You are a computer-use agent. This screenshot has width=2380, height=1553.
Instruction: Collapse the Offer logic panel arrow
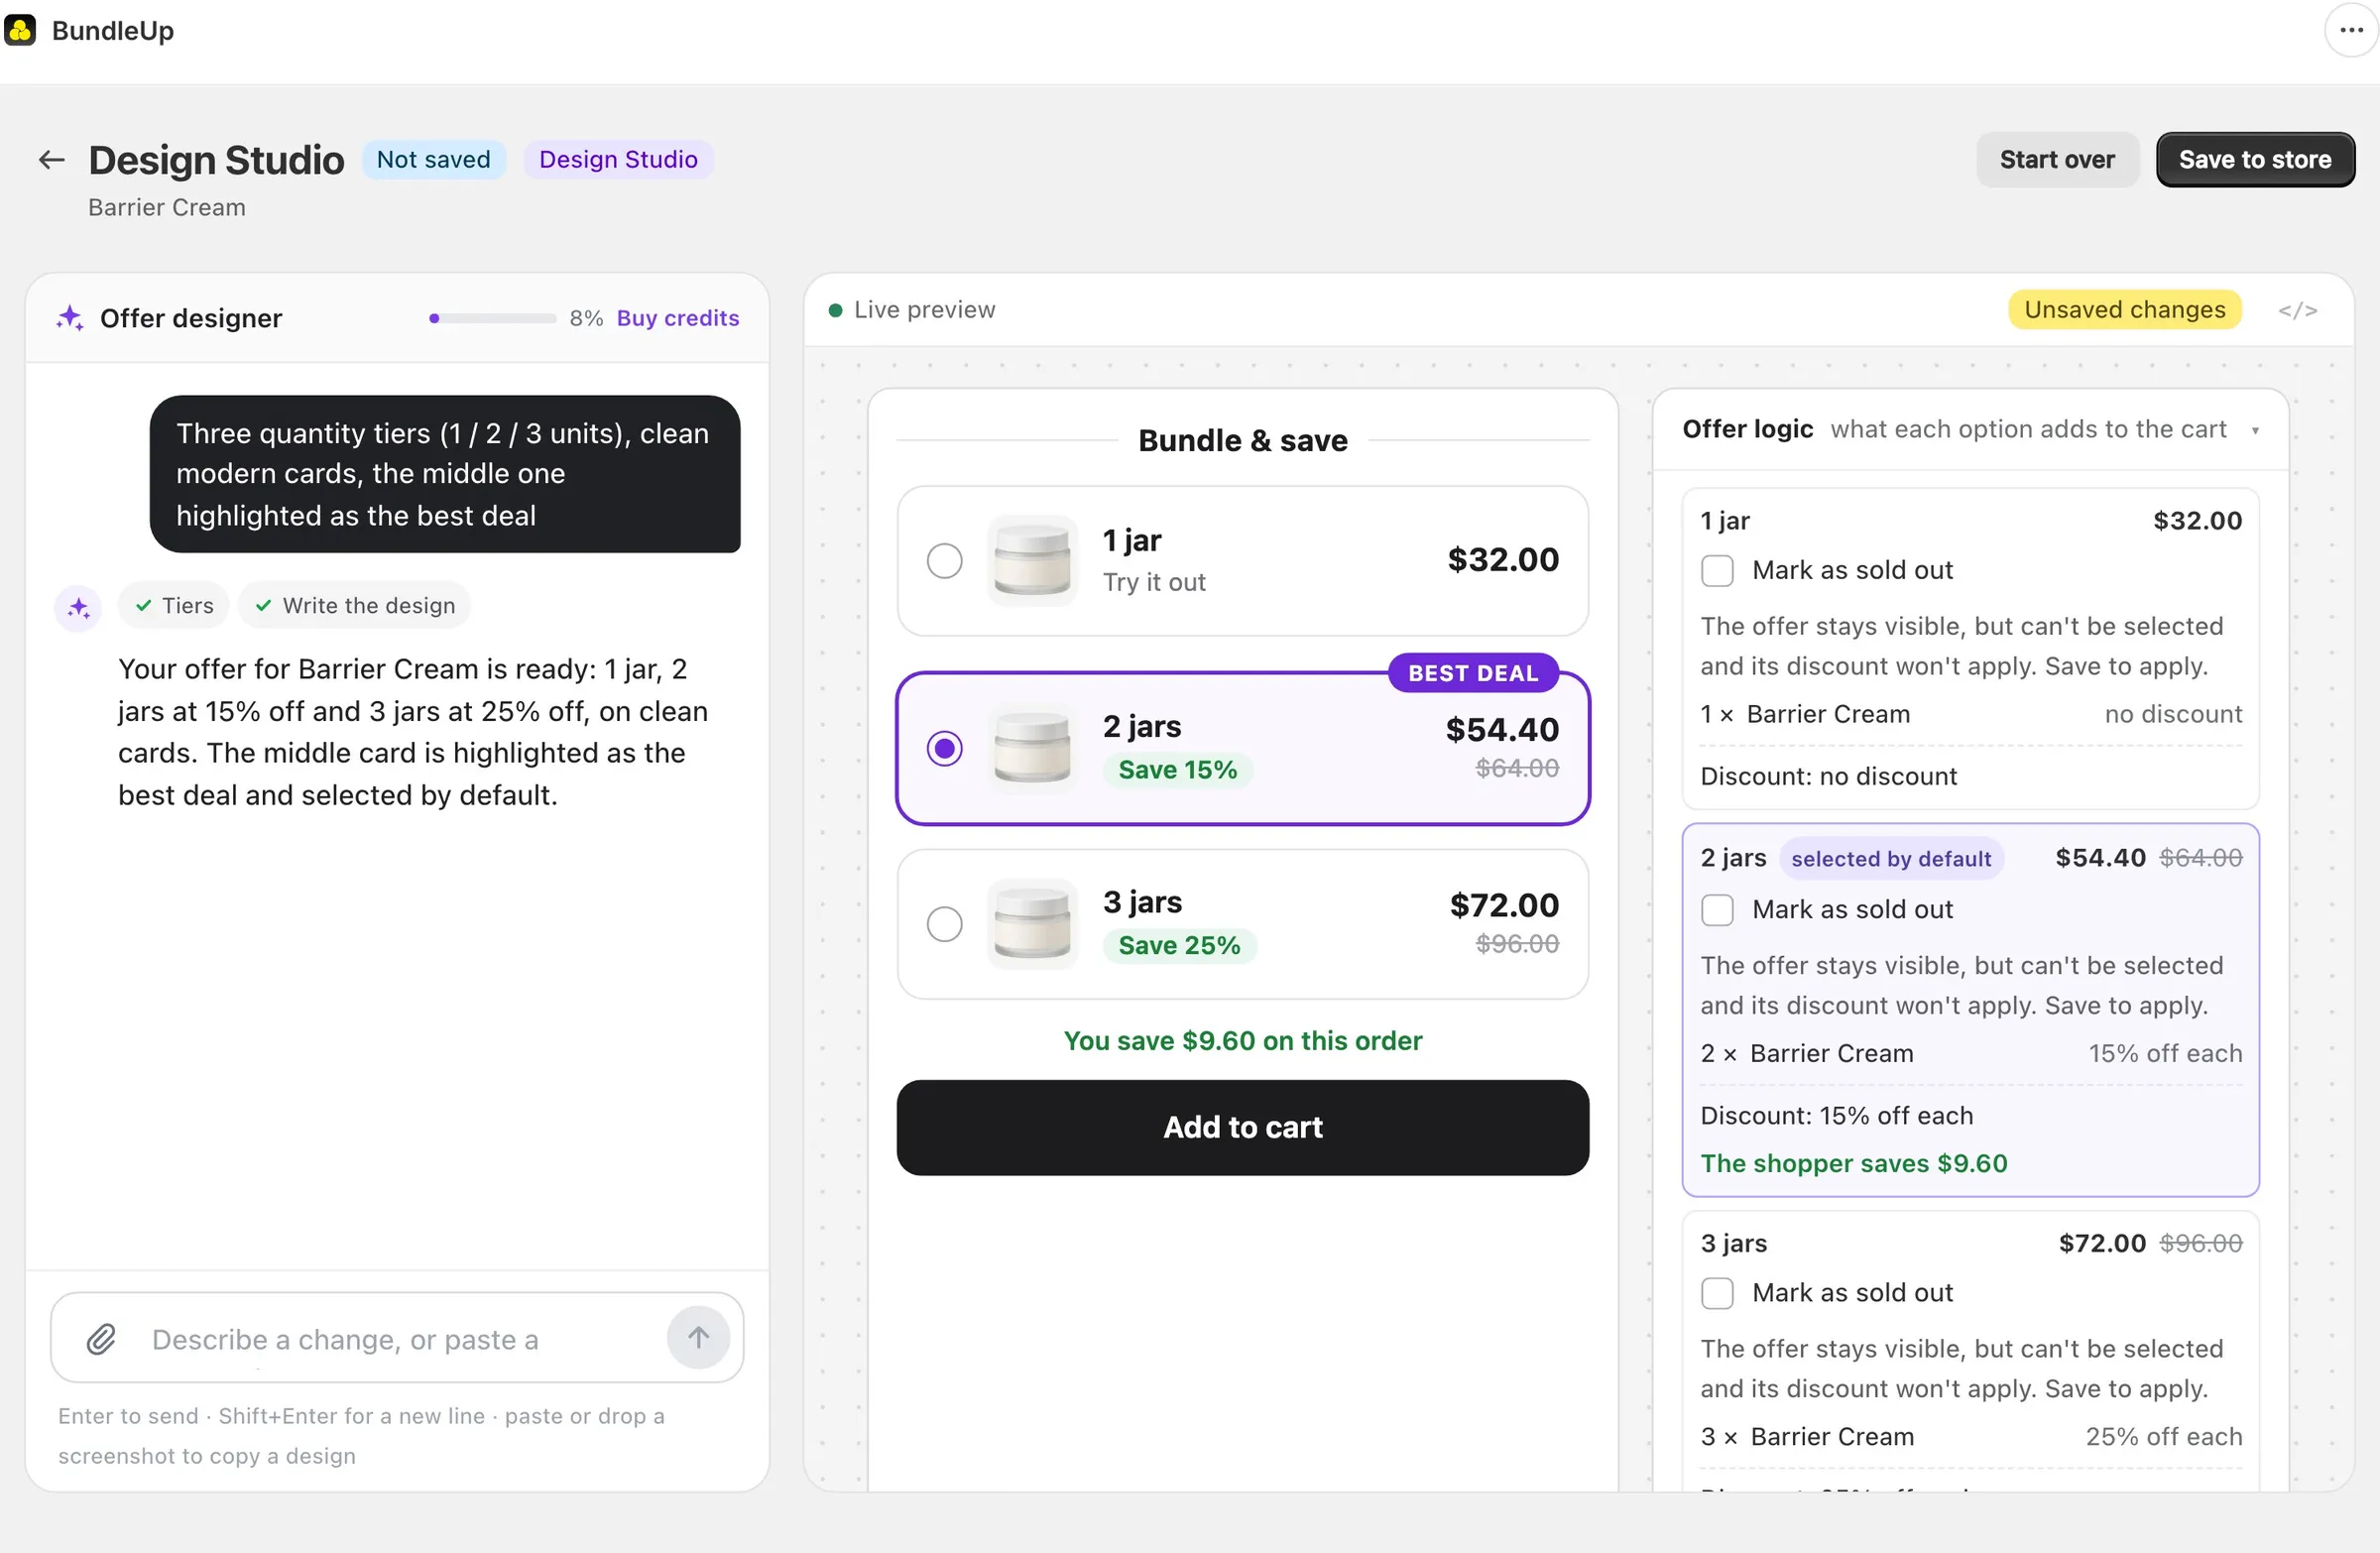pyautogui.click(x=2255, y=431)
